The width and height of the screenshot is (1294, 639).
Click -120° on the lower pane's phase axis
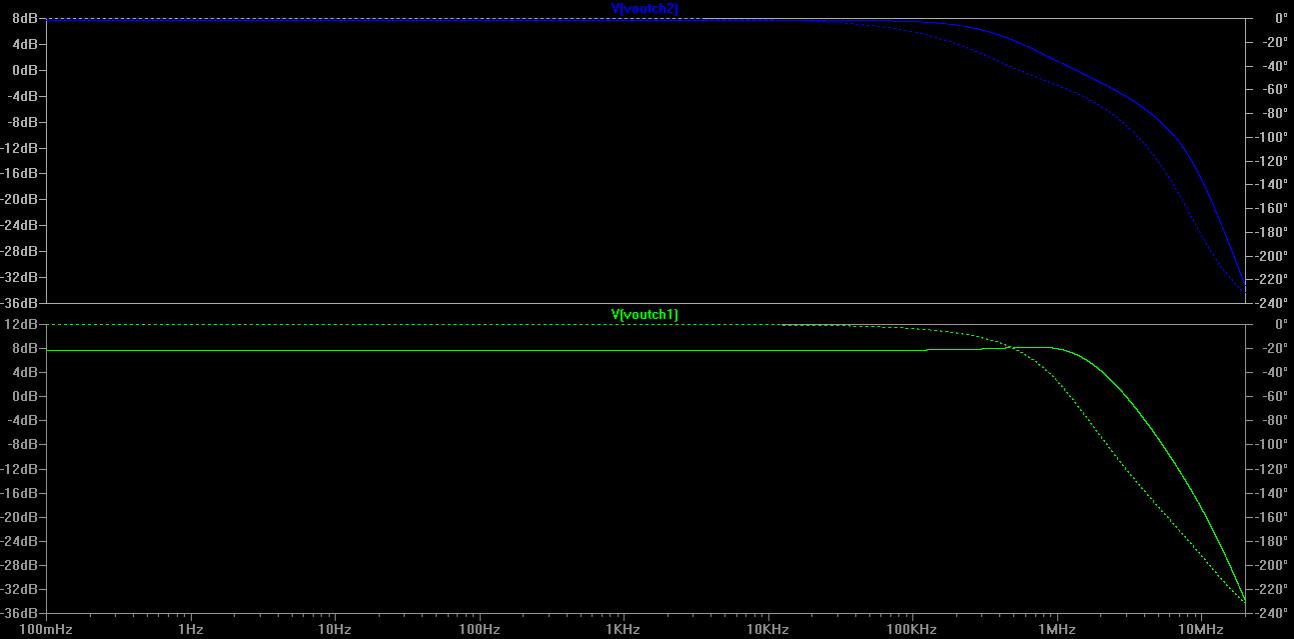pyautogui.click(x=1271, y=469)
